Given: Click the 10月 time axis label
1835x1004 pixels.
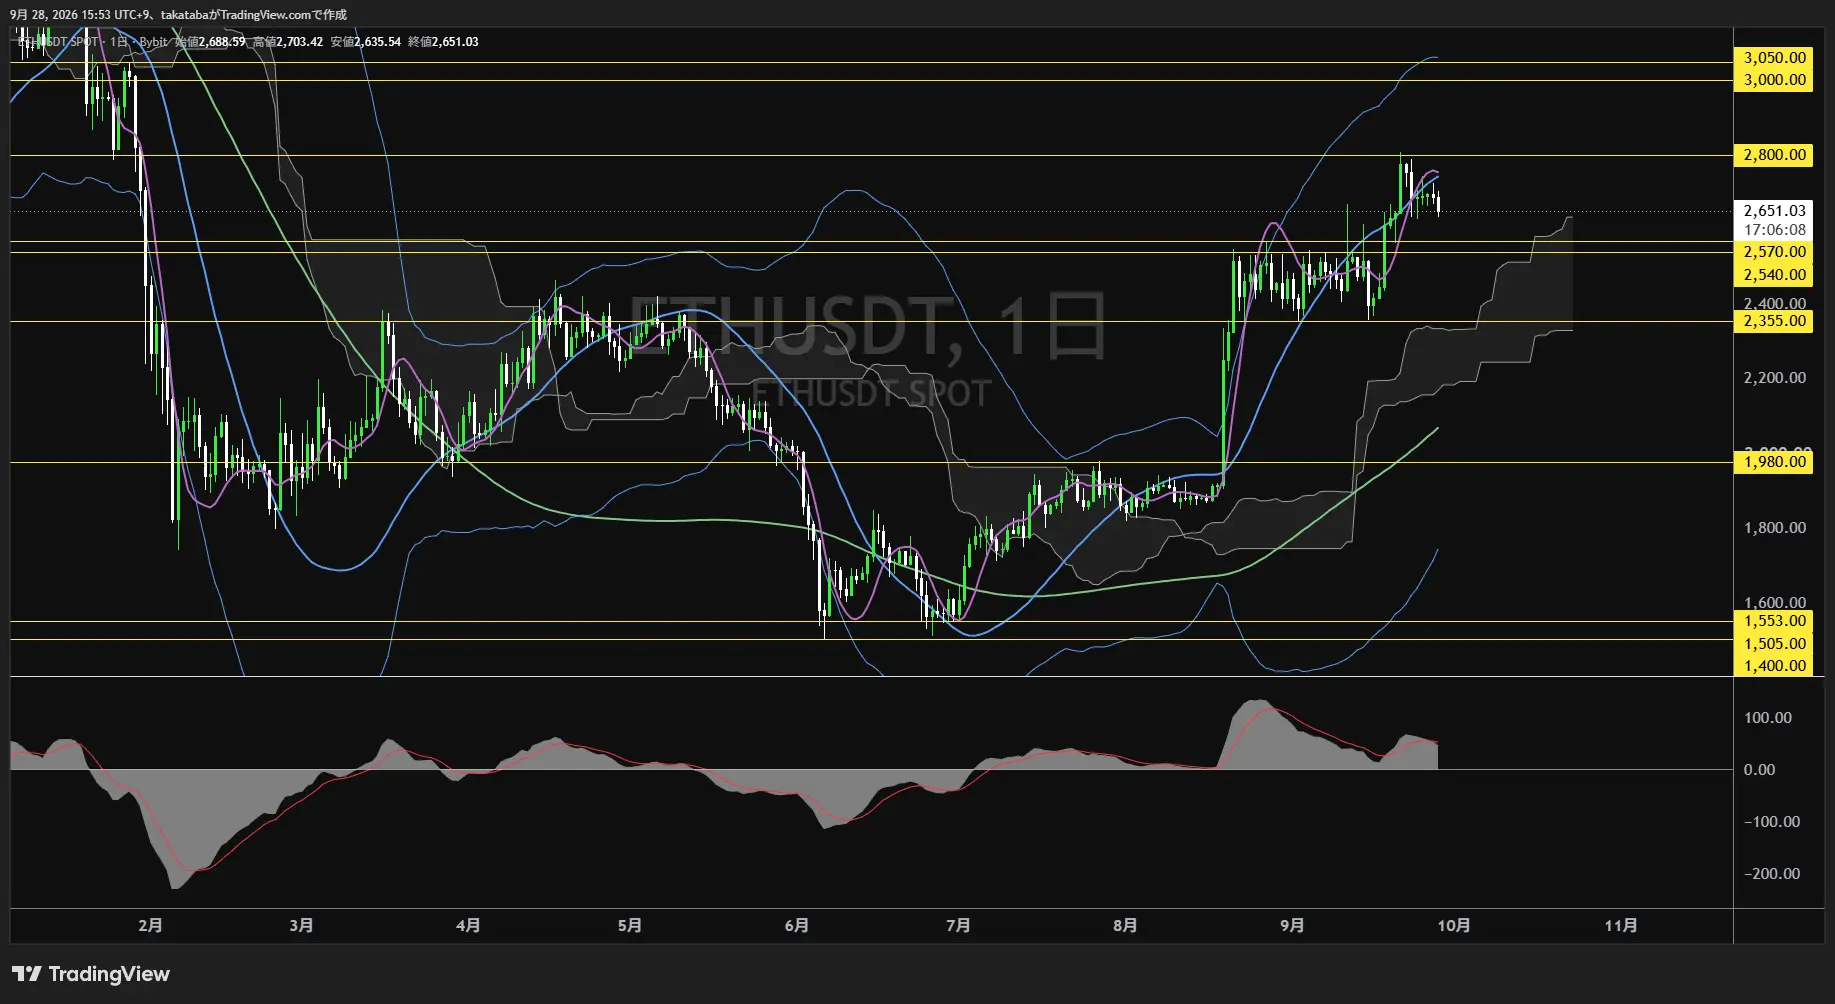Looking at the screenshot, I should [1454, 926].
